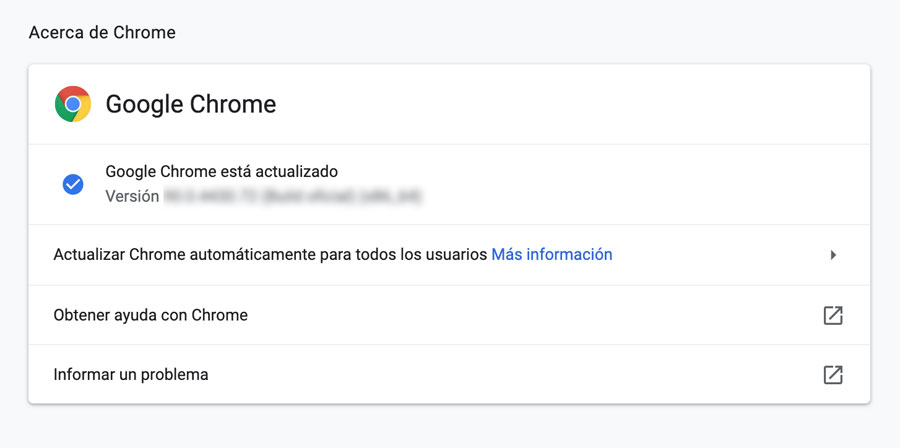
Task: Open external link icon beside Obtener ayuda
Action: [833, 315]
